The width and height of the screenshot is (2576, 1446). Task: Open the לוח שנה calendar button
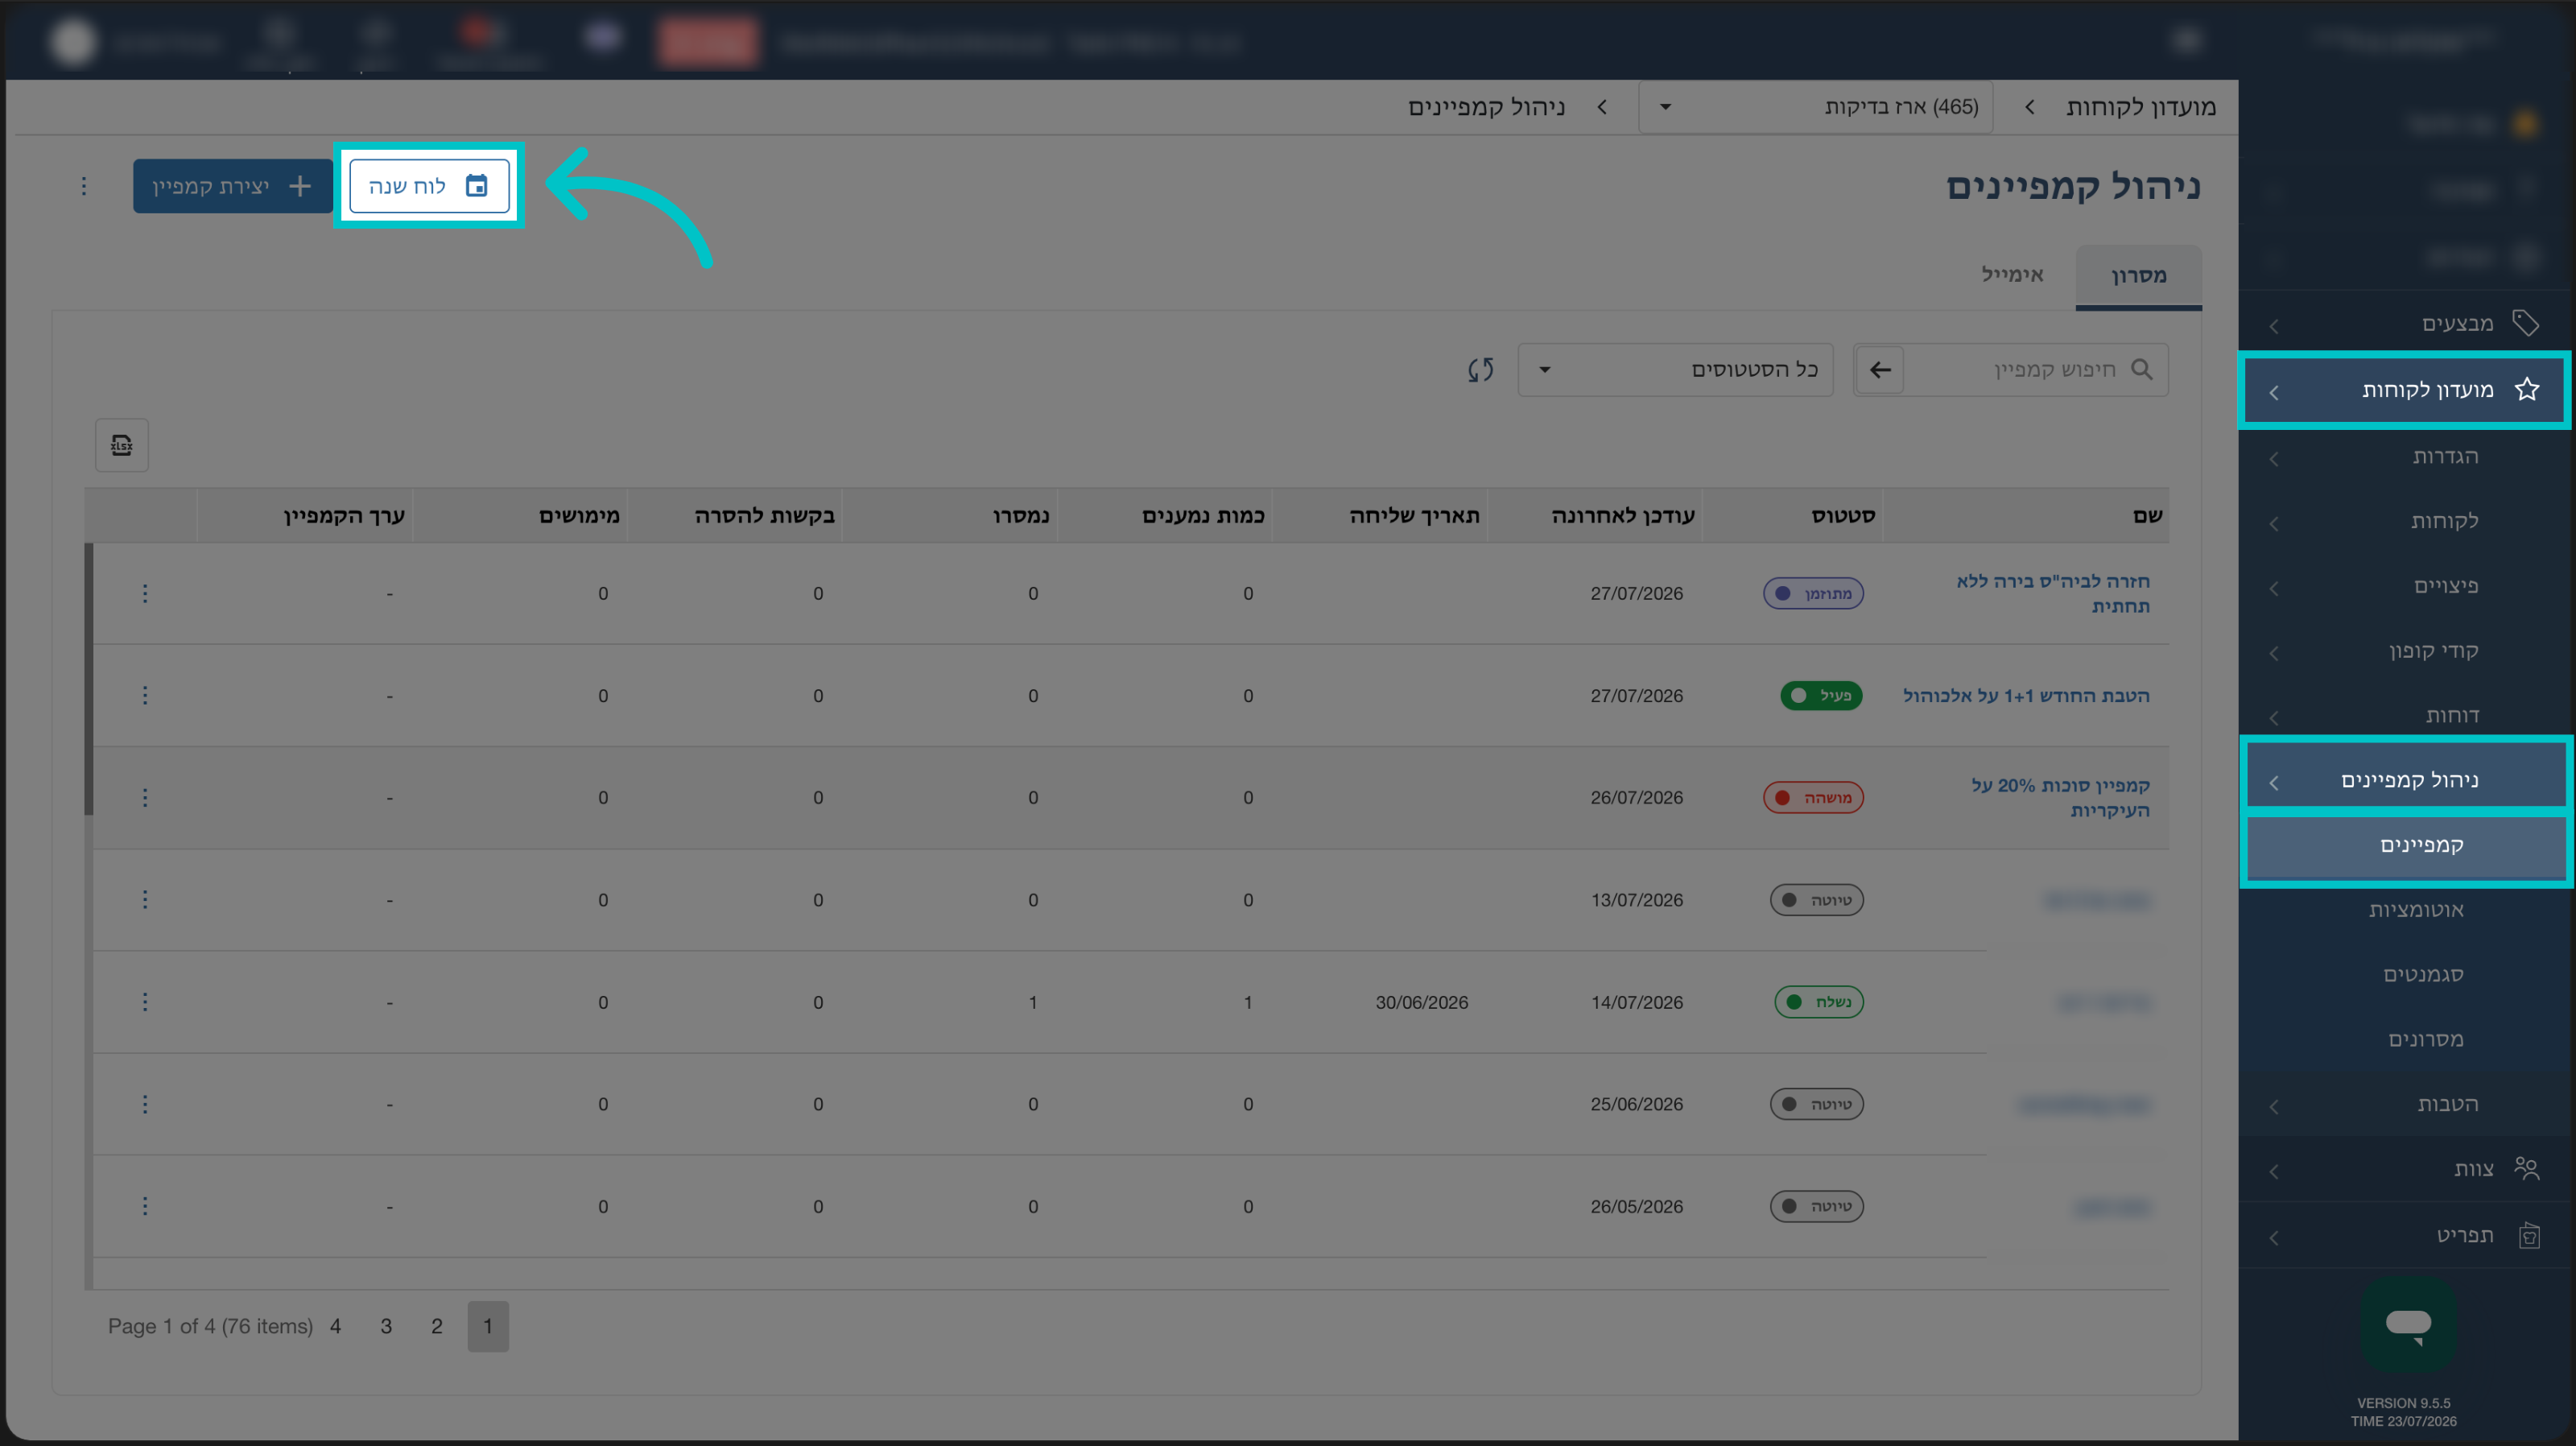tap(429, 186)
